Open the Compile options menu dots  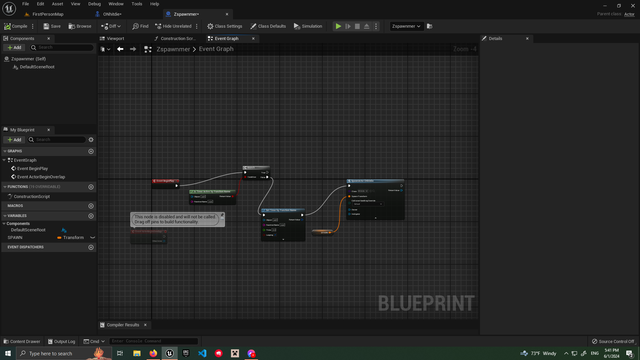[33, 26]
